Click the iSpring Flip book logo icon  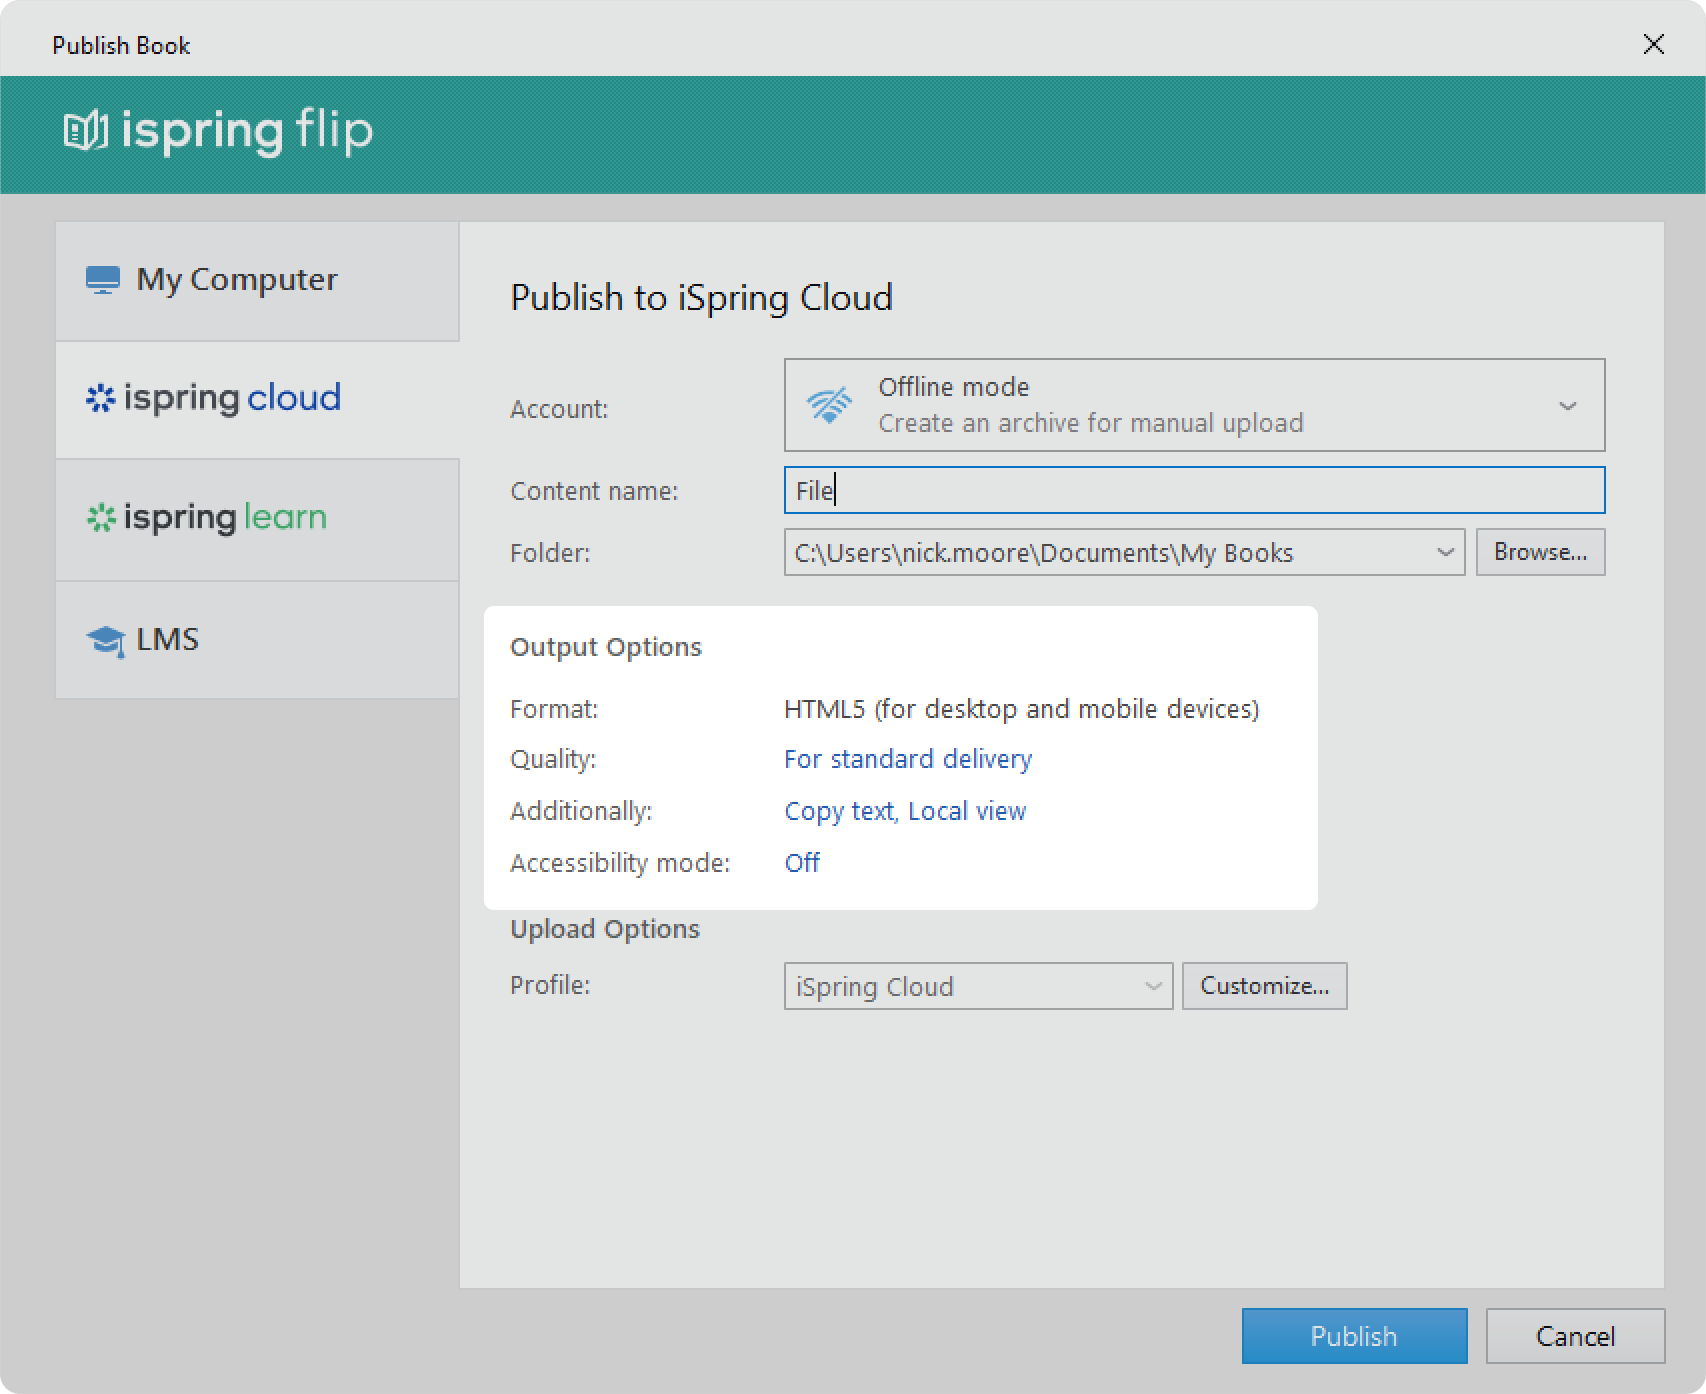pos(85,131)
